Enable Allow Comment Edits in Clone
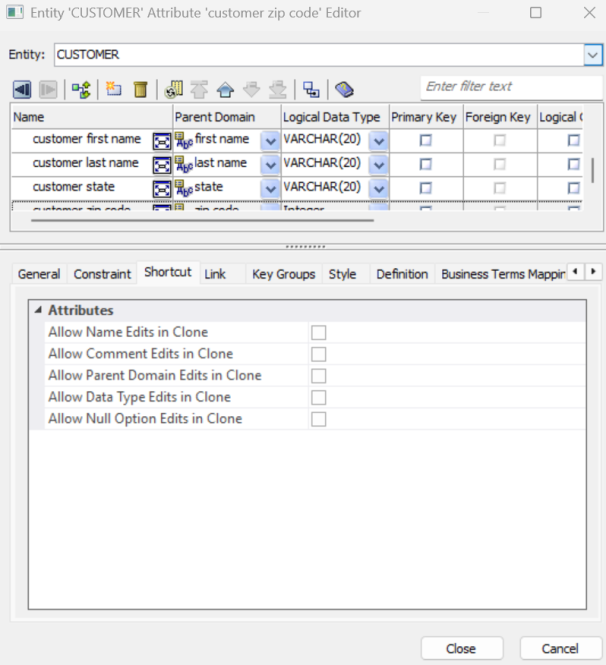606x665 pixels. [318, 354]
